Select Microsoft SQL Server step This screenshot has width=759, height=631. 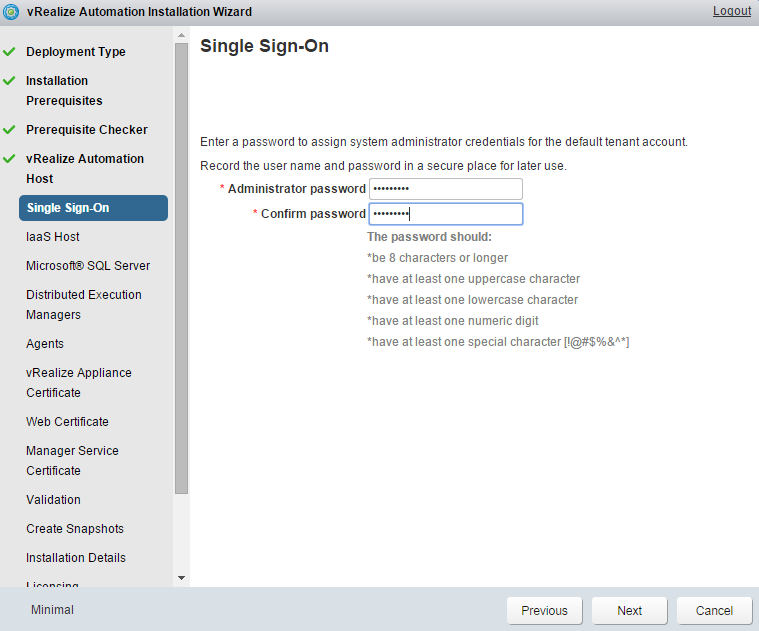click(88, 266)
